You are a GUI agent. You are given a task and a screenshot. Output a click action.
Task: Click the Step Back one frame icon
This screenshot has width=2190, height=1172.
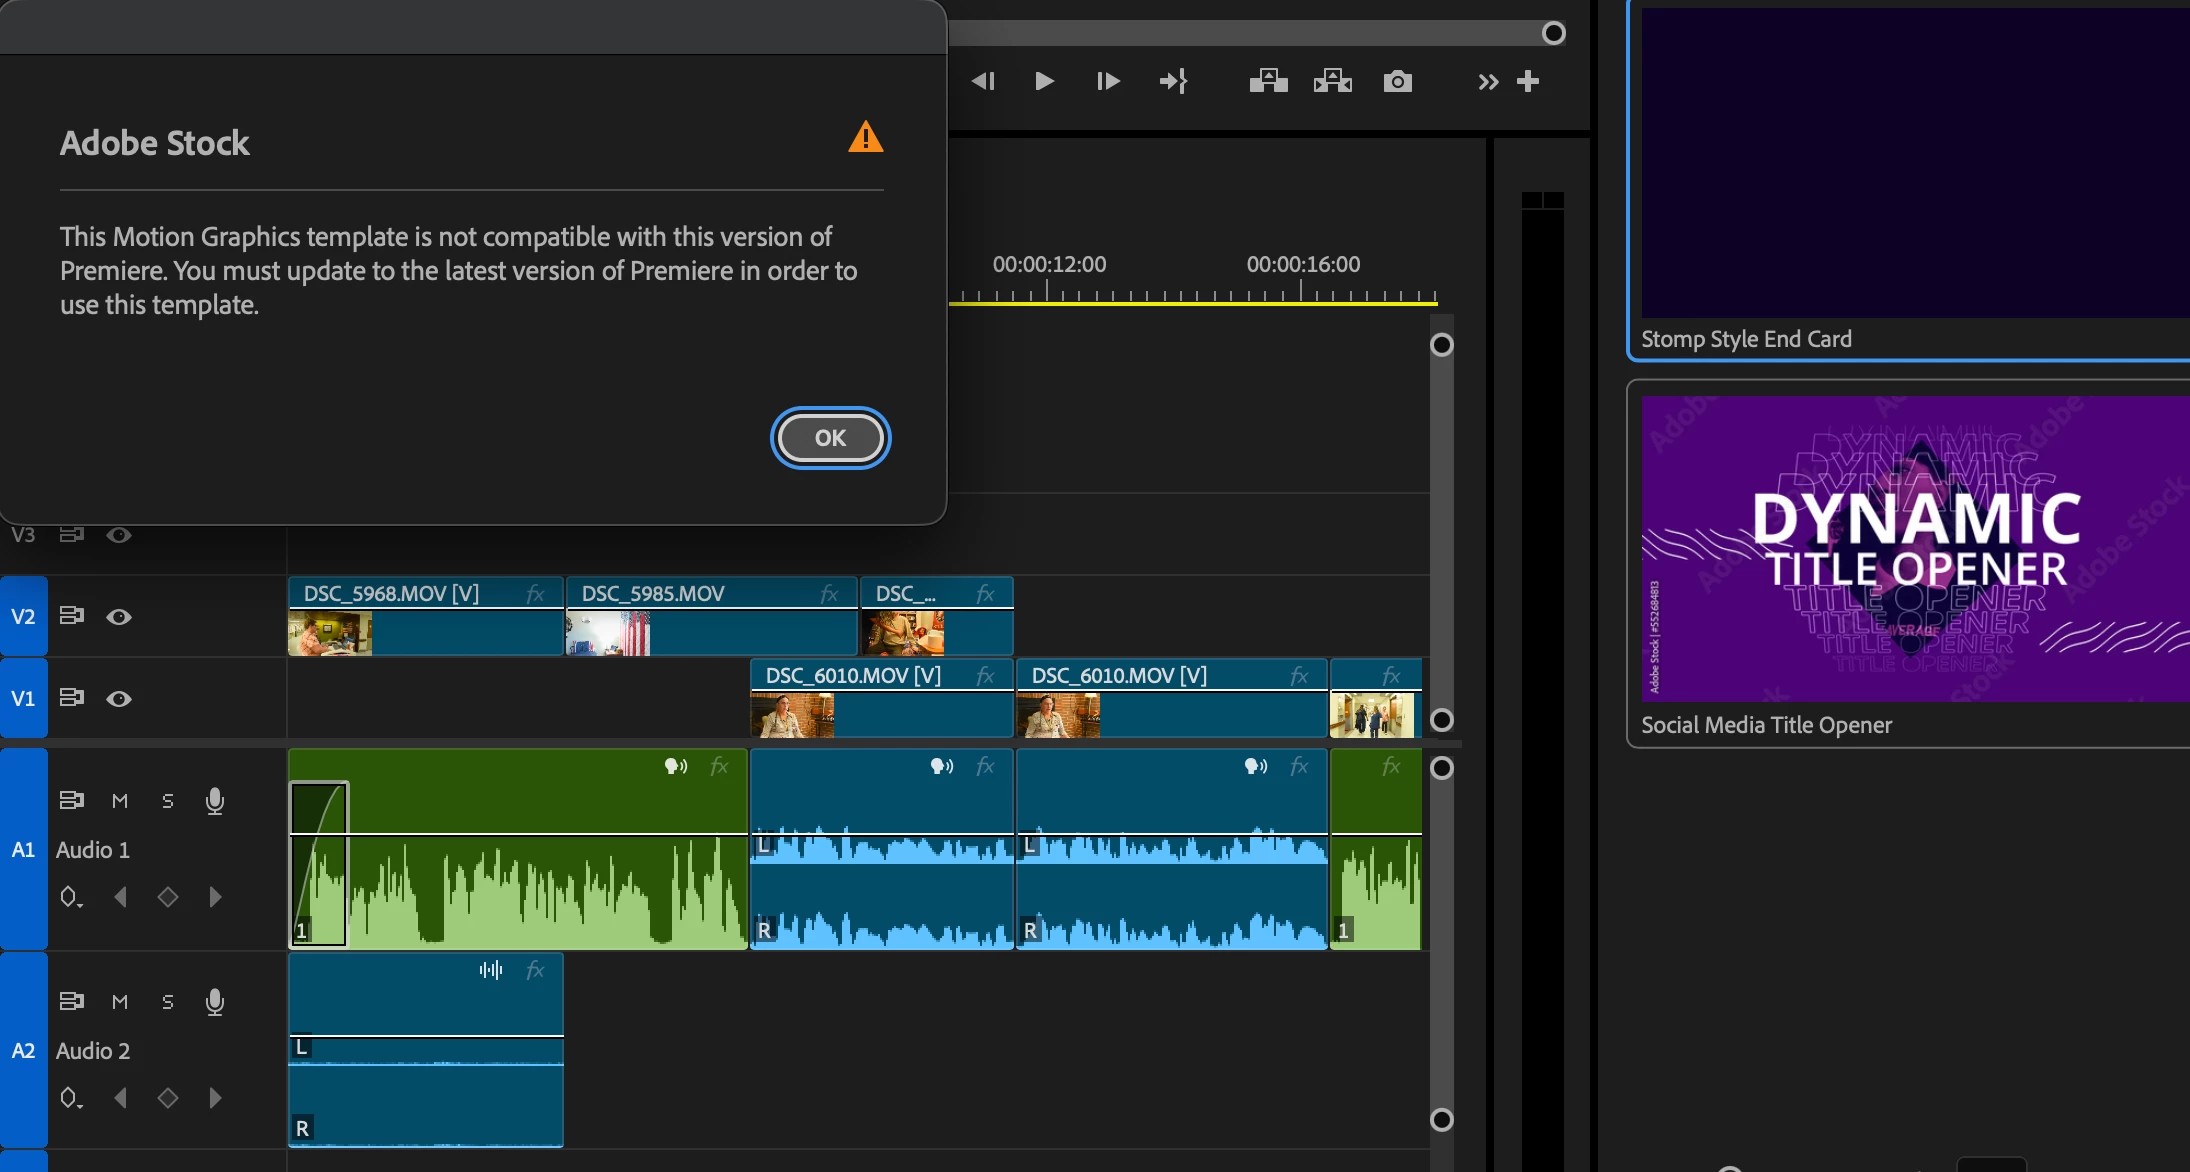tap(983, 82)
